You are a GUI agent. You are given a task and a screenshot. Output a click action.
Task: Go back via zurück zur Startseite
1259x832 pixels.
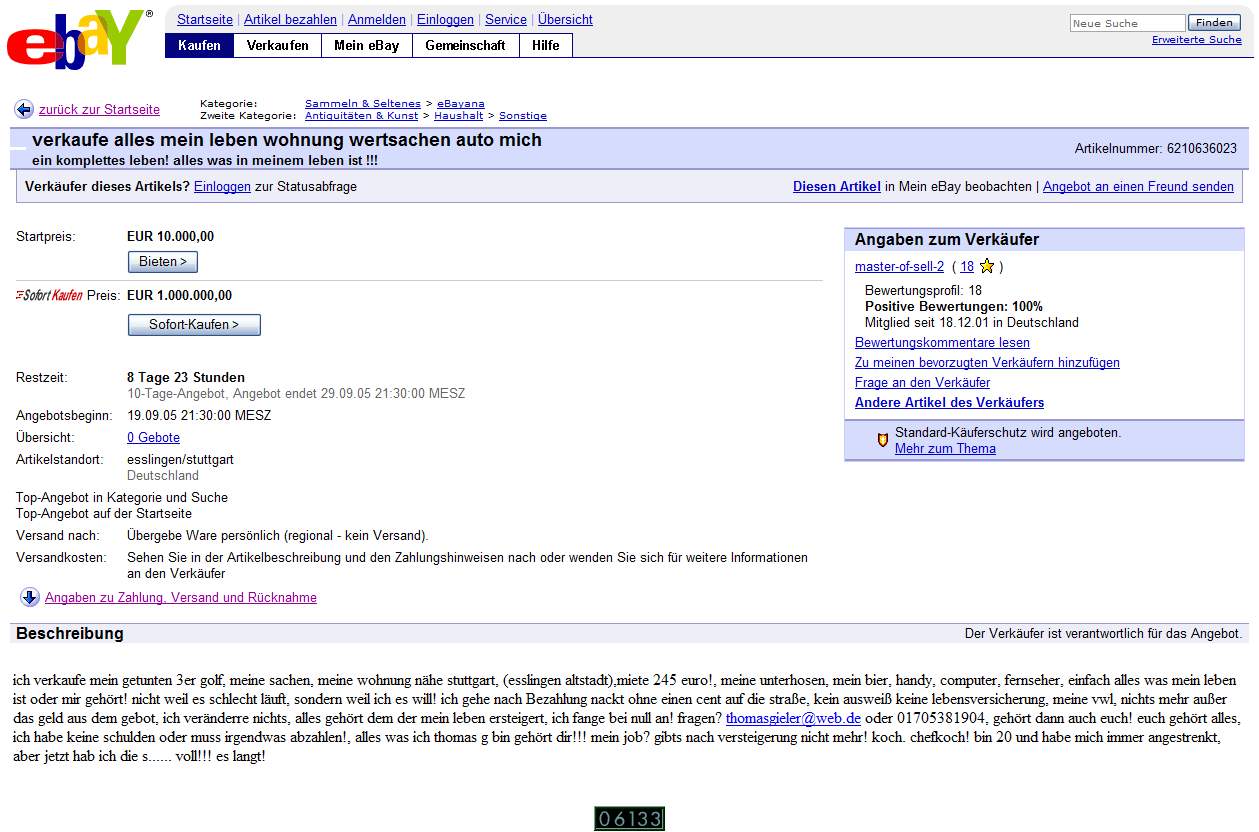(99, 110)
